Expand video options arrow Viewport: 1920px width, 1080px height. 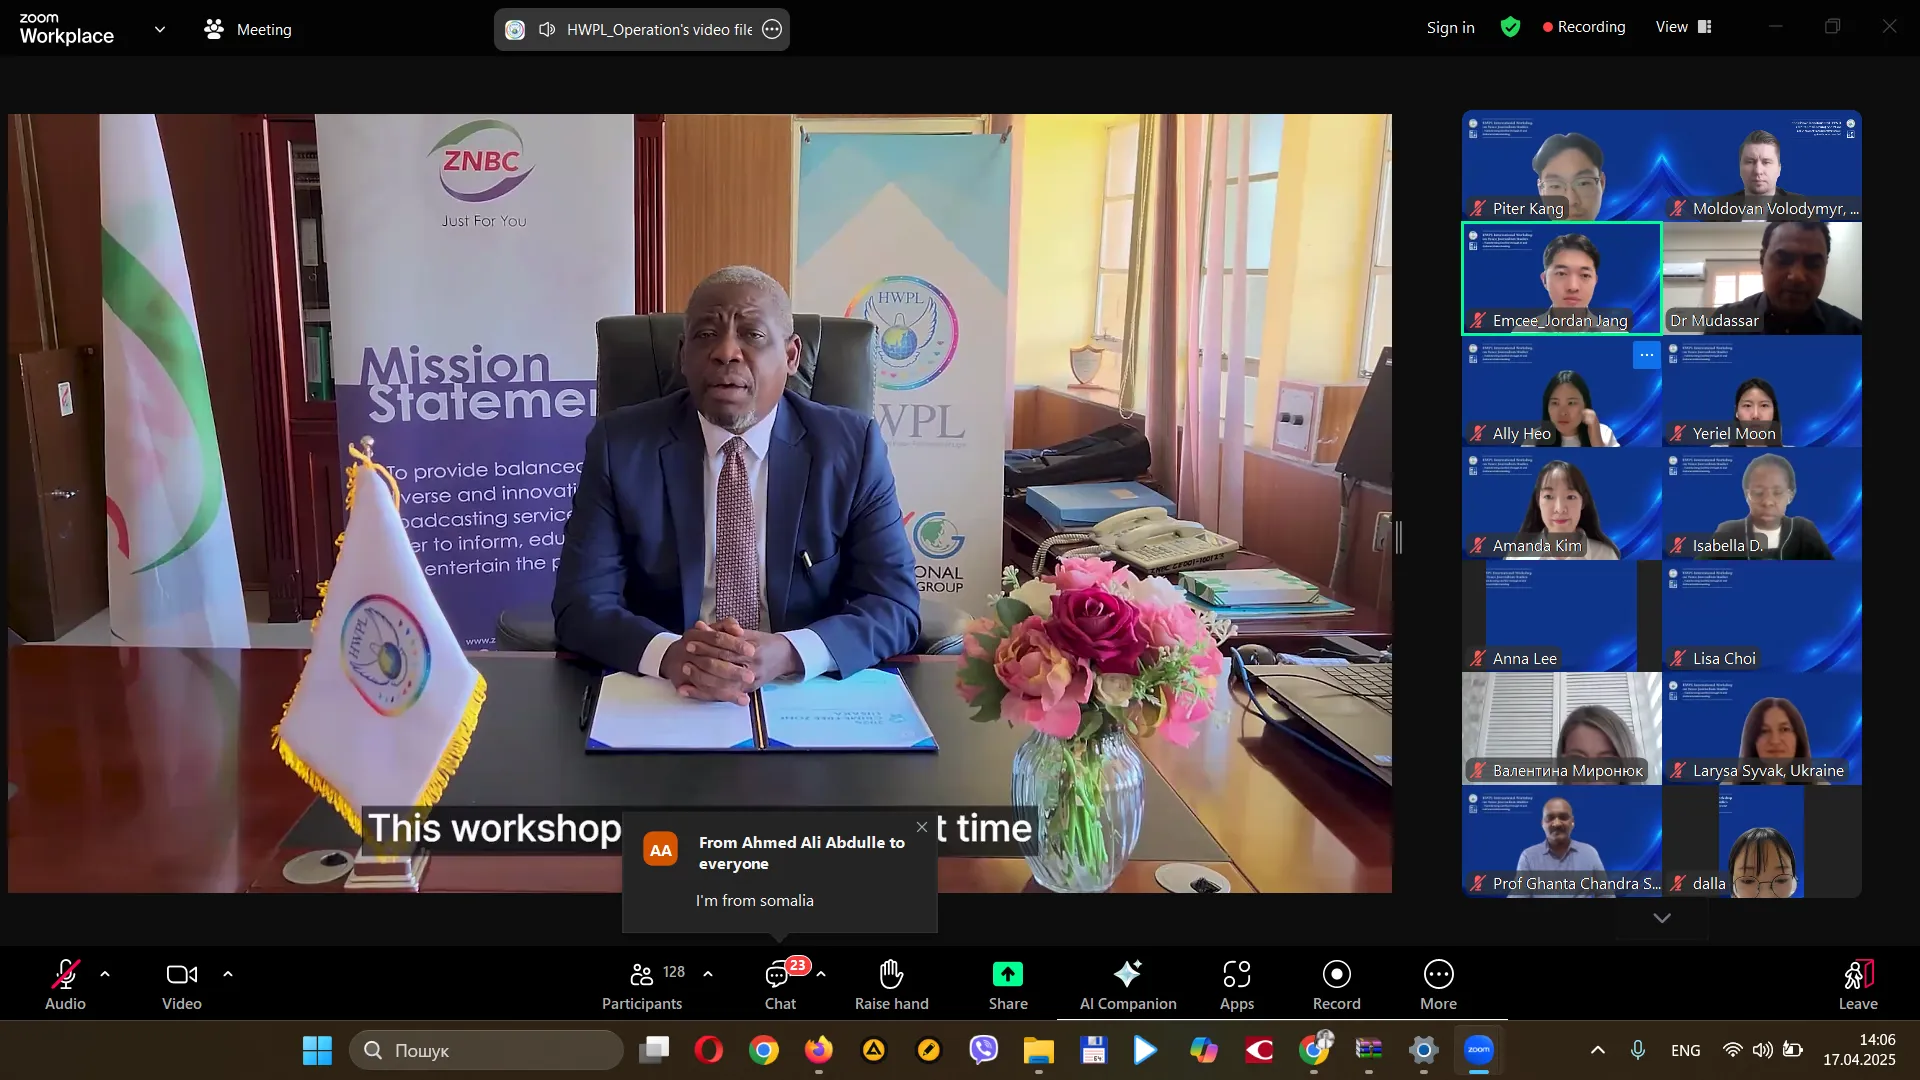pos(228,974)
